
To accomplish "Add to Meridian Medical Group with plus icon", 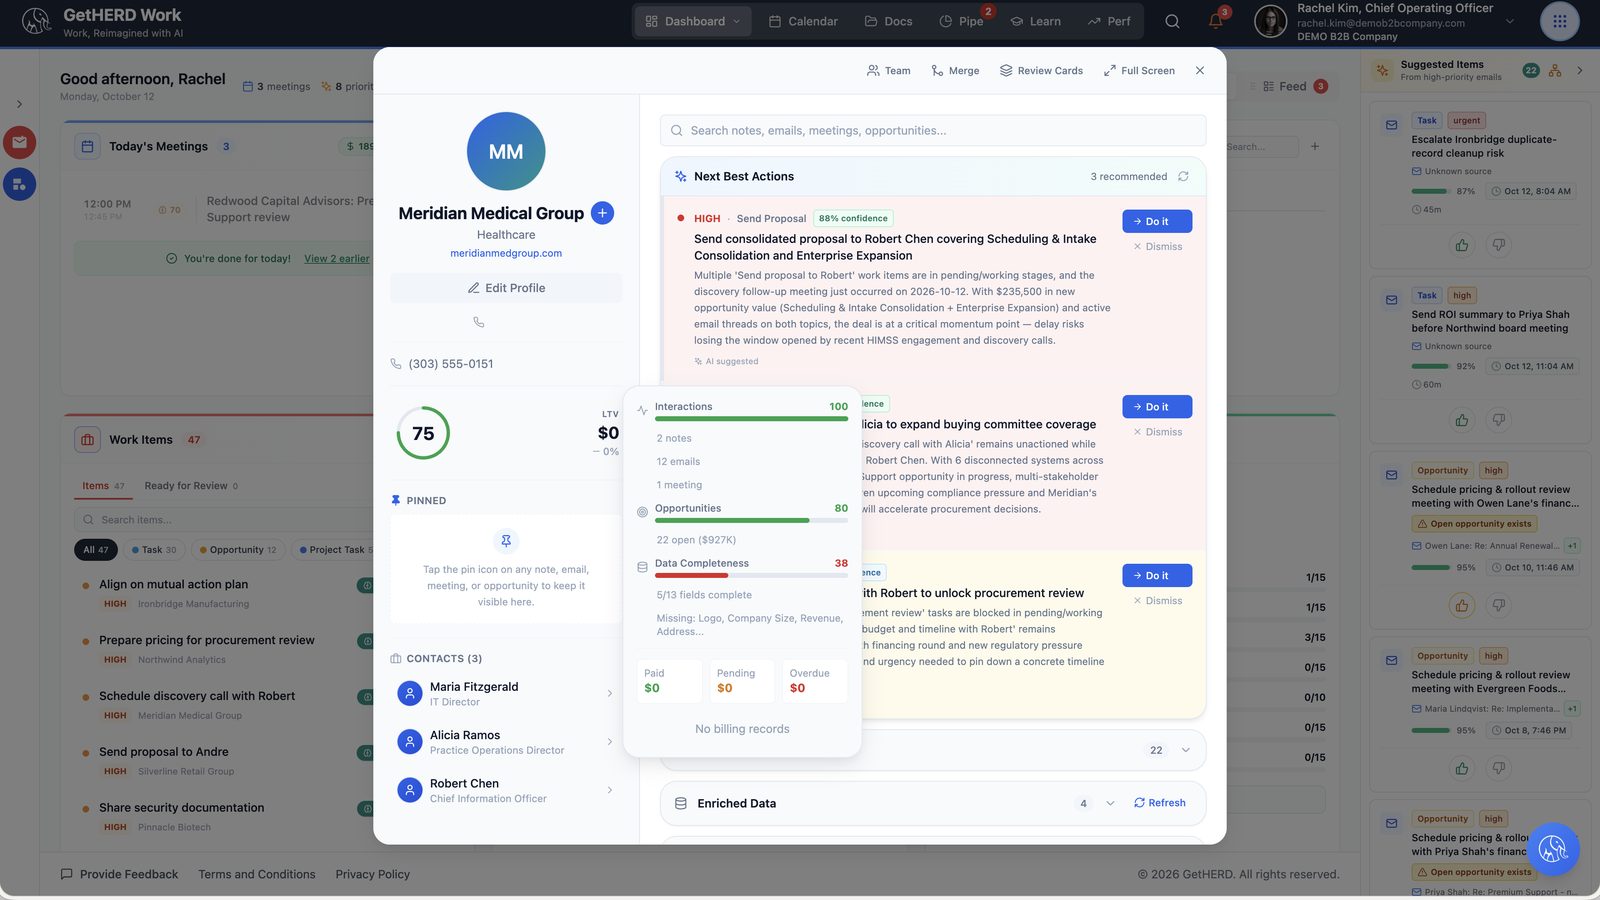I will coord(602,213).
